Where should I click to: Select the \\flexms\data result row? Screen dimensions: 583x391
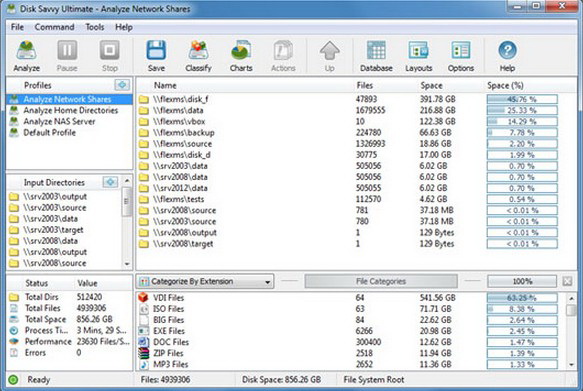coord(356,110)
